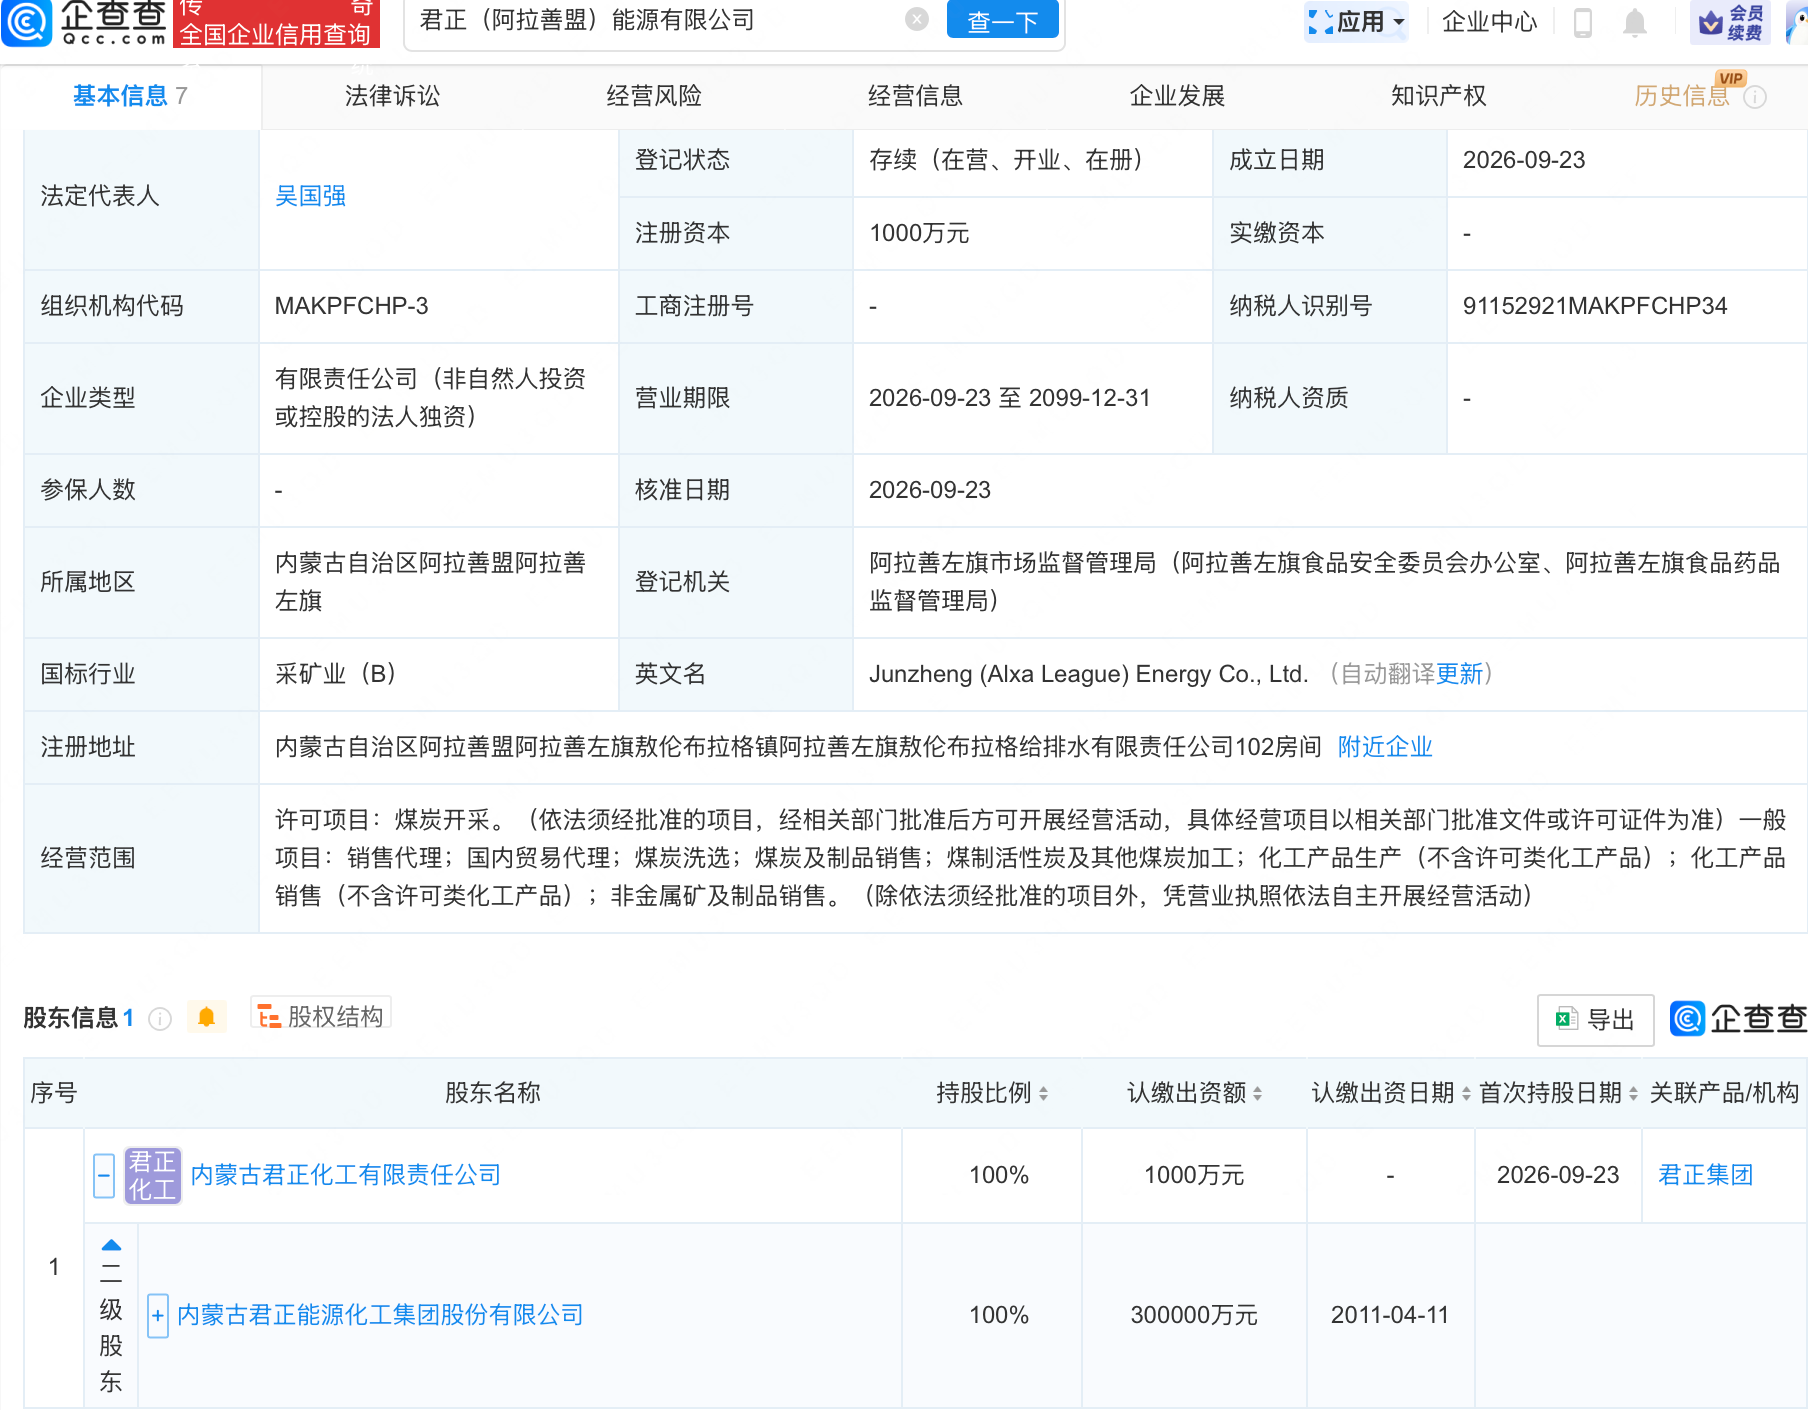Switch to 经营信息 tab

pyautogui.click(x=915, y=96)
